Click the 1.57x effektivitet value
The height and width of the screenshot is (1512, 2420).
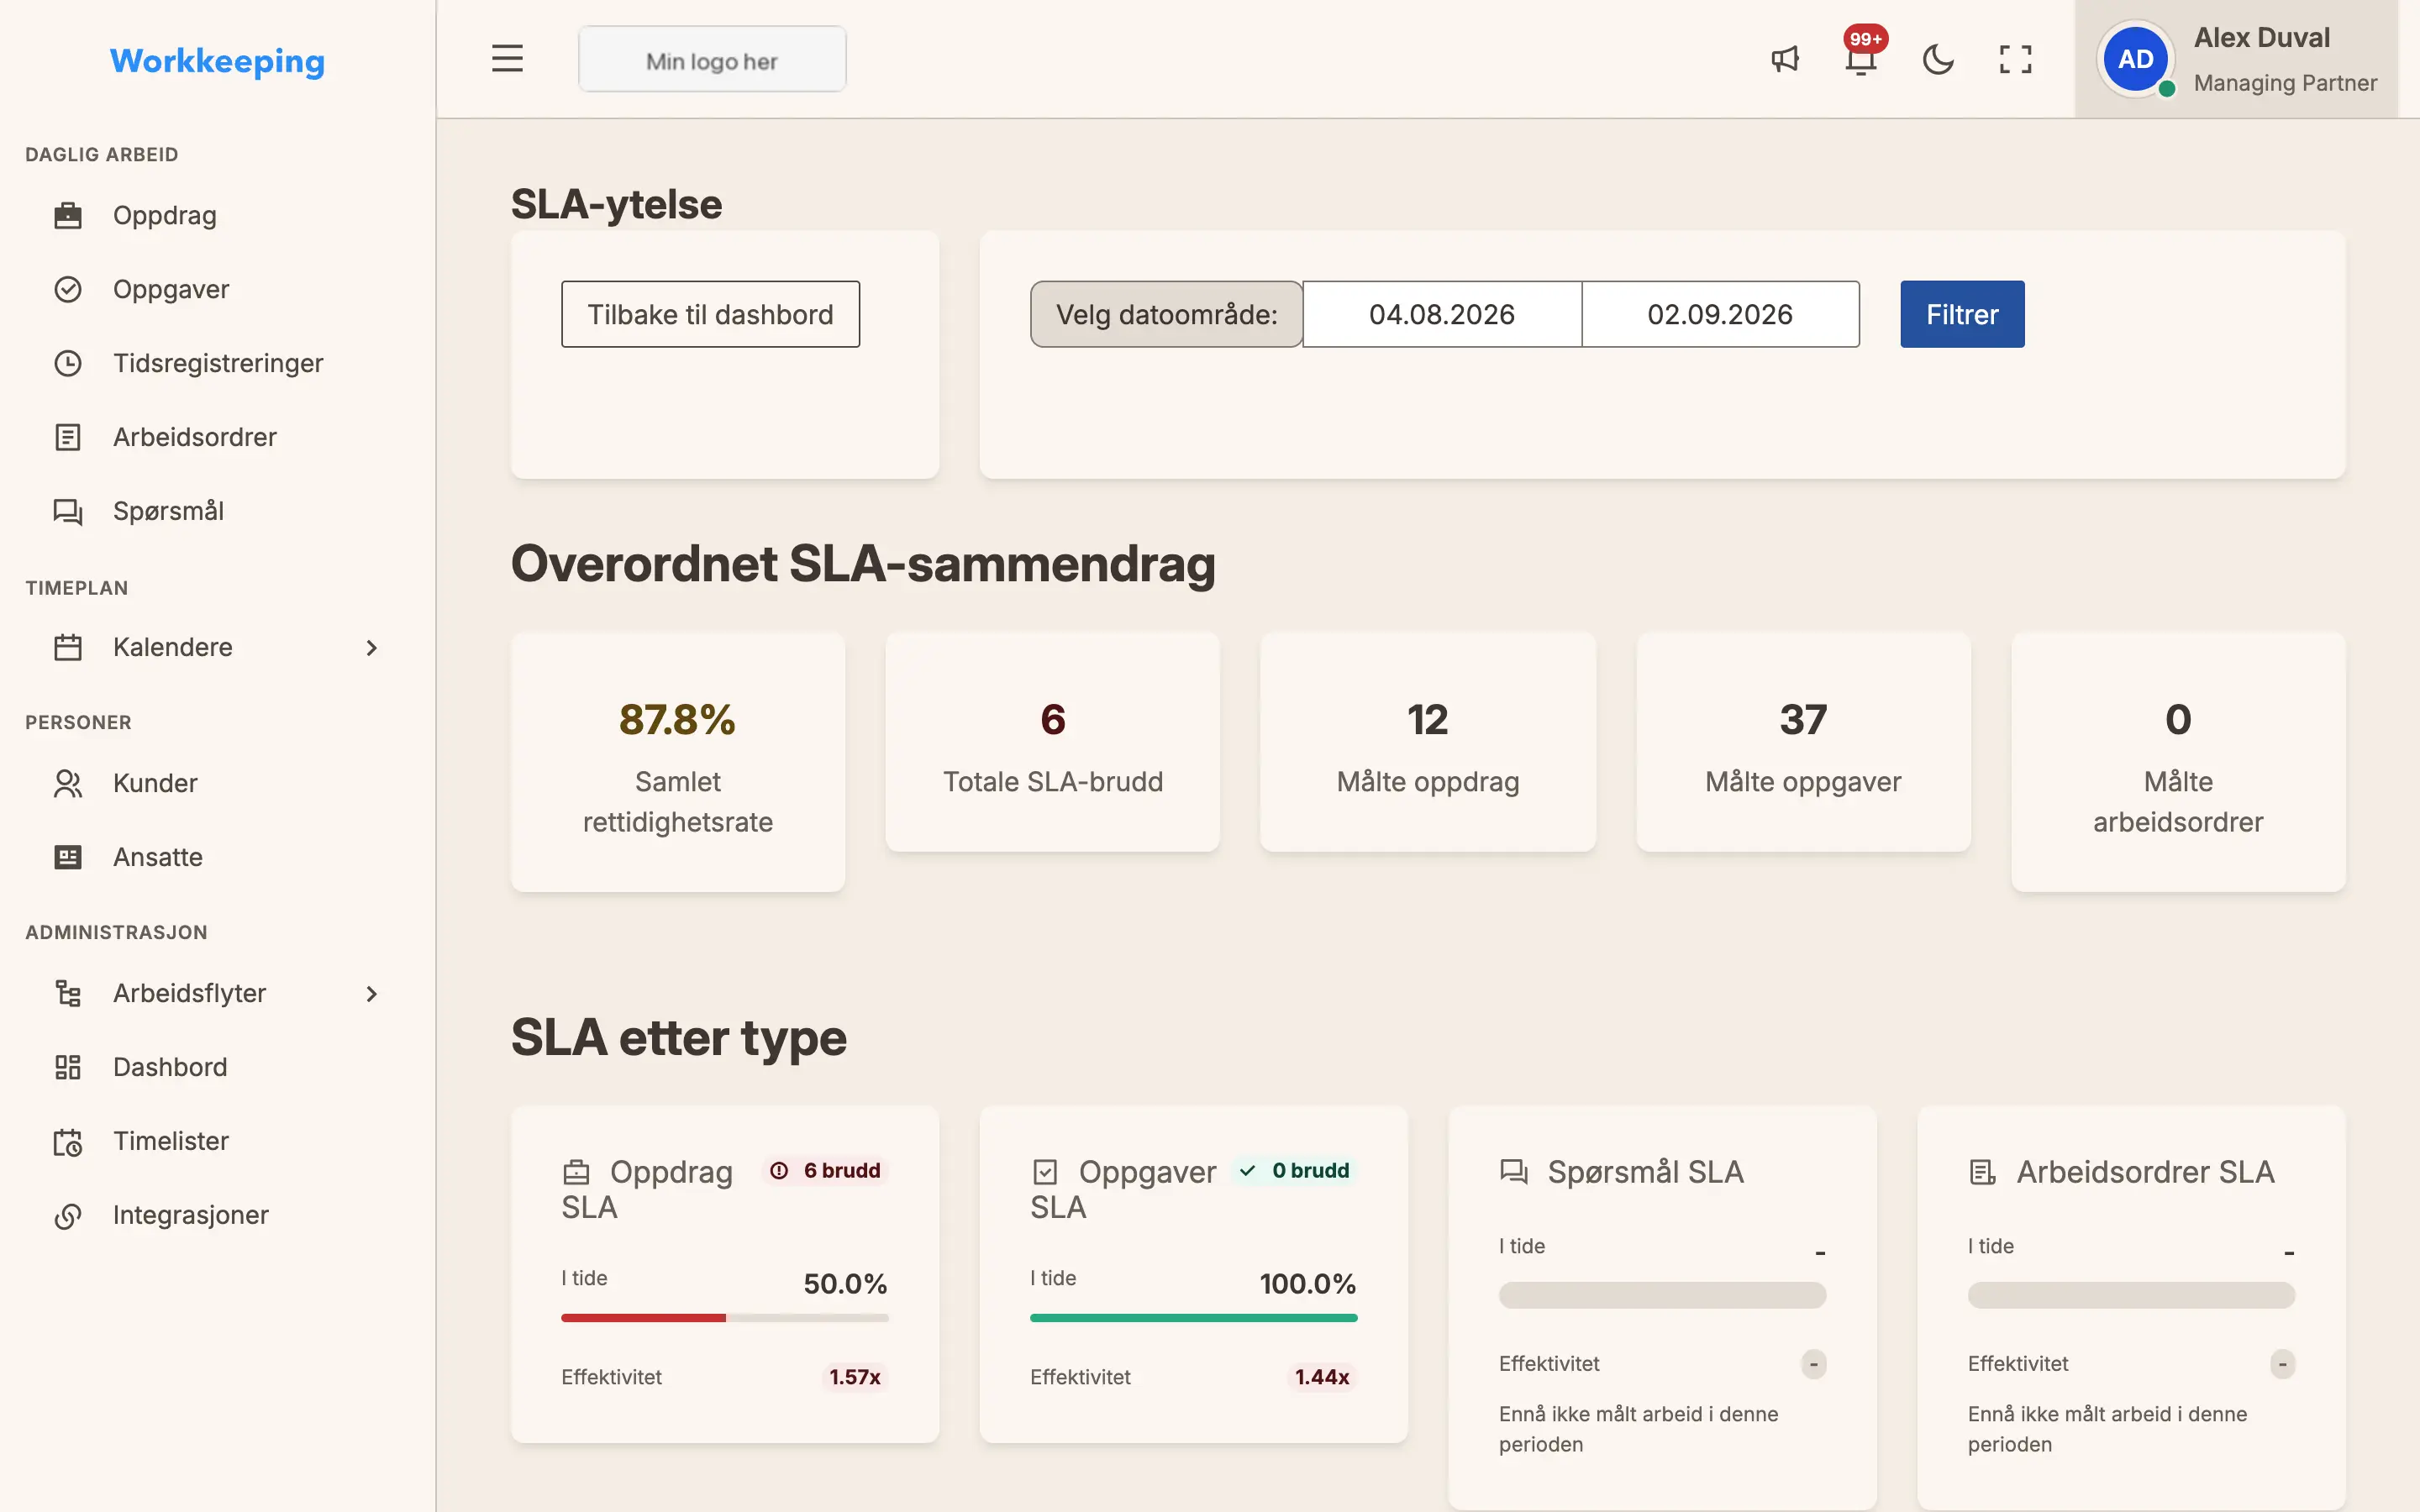[855, 1377]
